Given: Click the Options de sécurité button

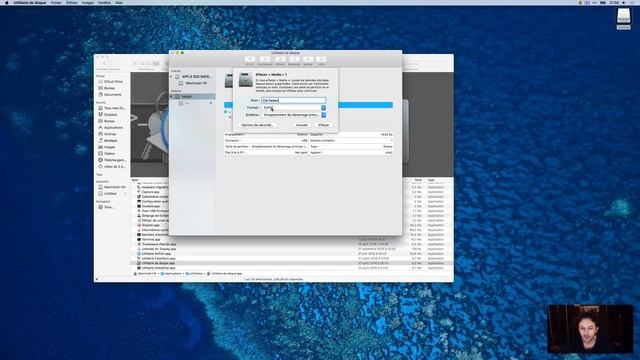Looking at the screenshot, I should 257,125.
